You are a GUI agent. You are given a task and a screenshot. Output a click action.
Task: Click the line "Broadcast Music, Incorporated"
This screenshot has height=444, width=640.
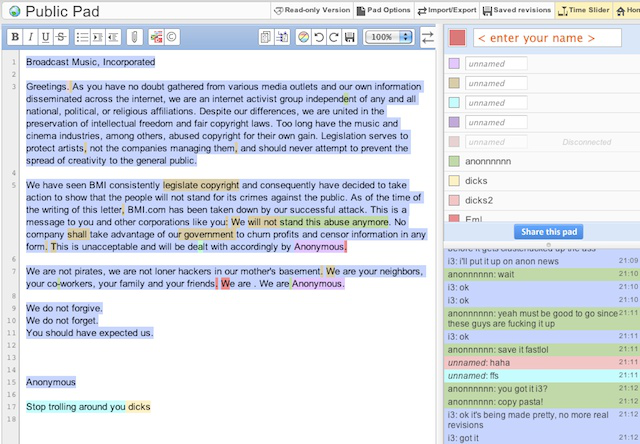tap(91, 62)
